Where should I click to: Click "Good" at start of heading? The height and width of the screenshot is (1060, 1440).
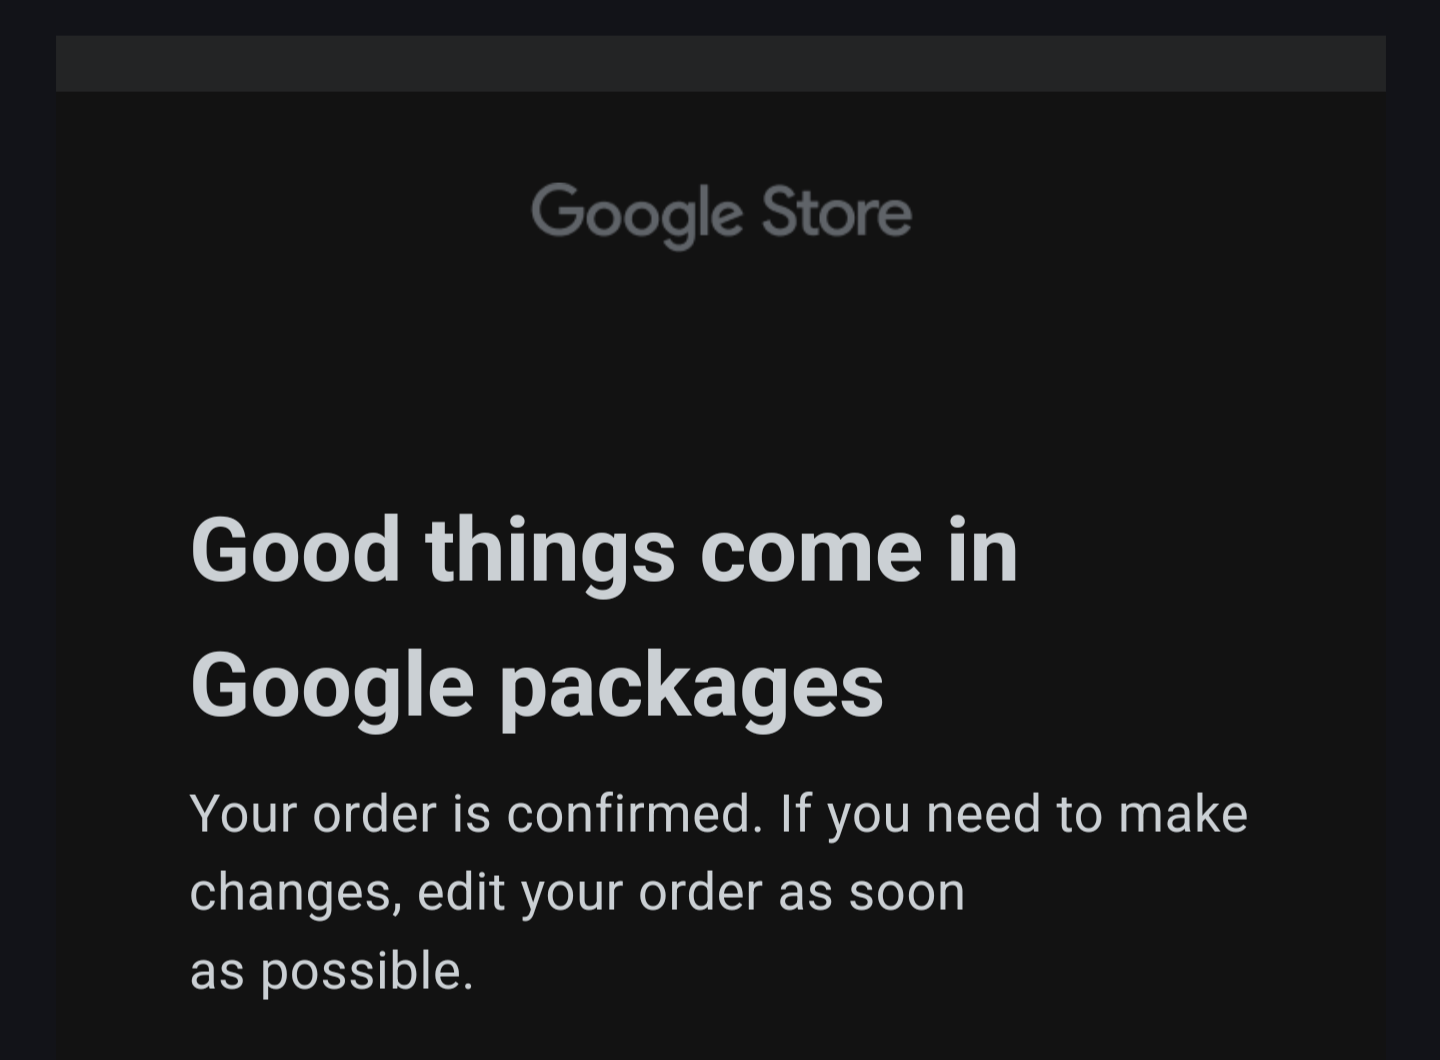pyautogui.click(x=295, y=549)
